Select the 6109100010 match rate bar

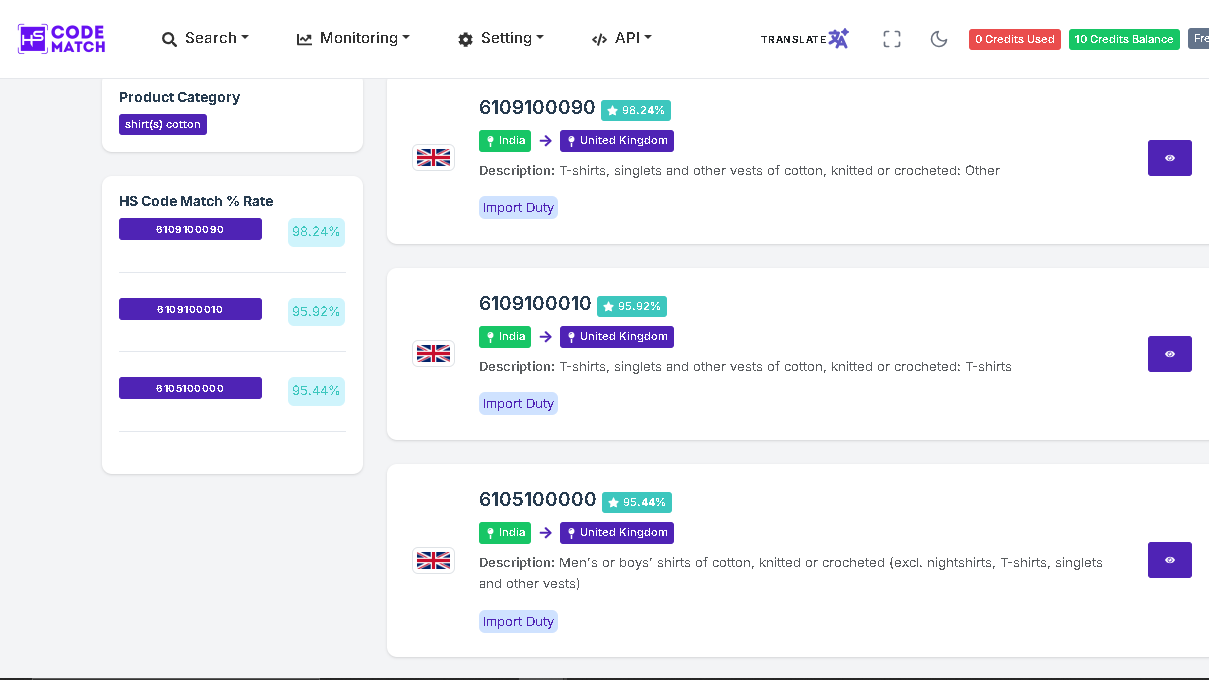tap(190, 309)
